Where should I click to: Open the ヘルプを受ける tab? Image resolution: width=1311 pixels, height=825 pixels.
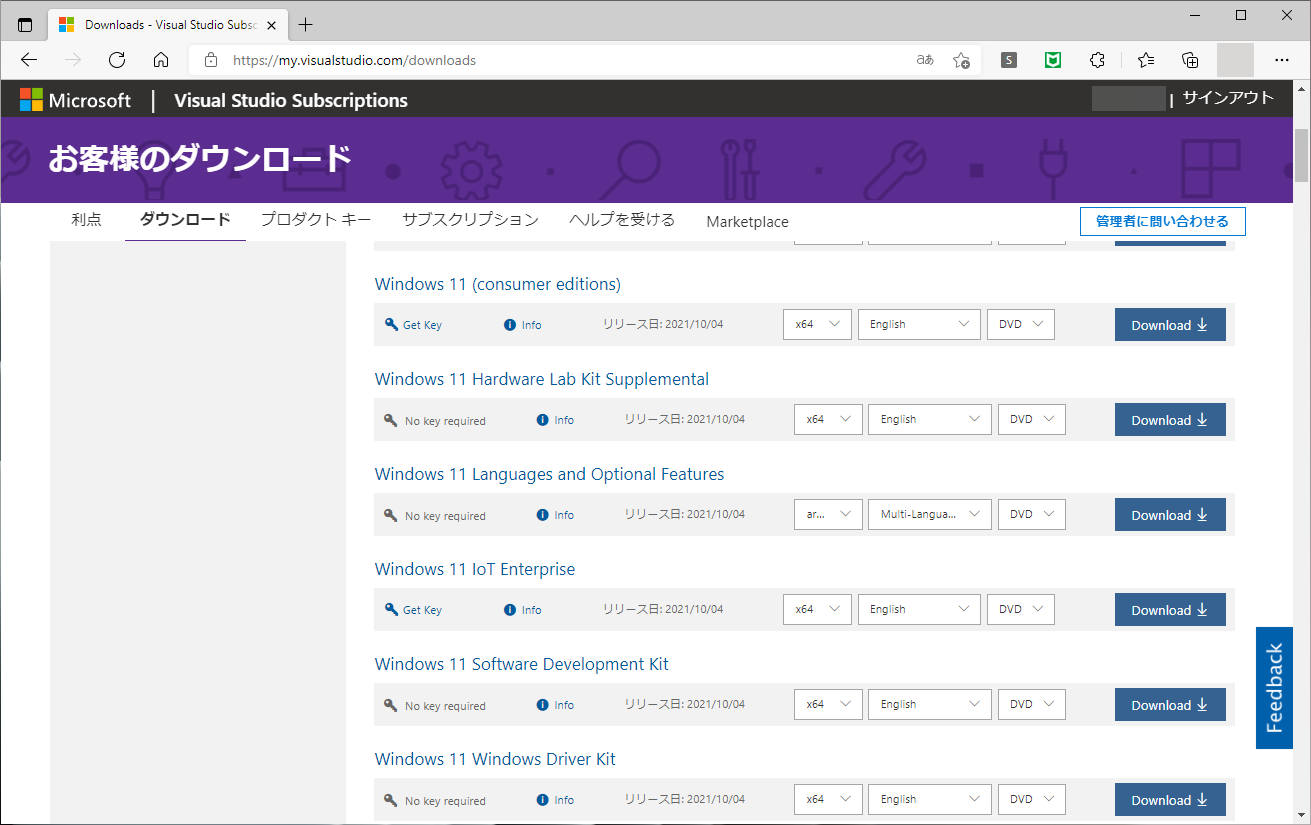[x=622, y=220]
